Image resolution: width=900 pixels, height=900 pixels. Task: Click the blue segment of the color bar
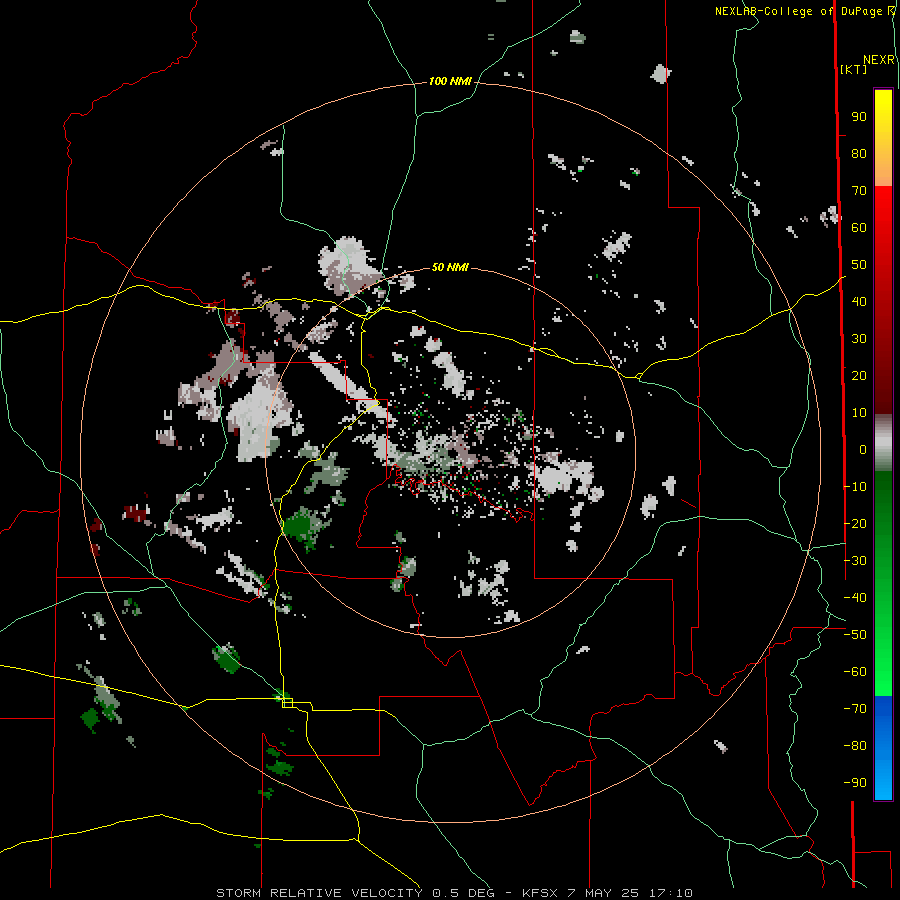click(883, 747)
